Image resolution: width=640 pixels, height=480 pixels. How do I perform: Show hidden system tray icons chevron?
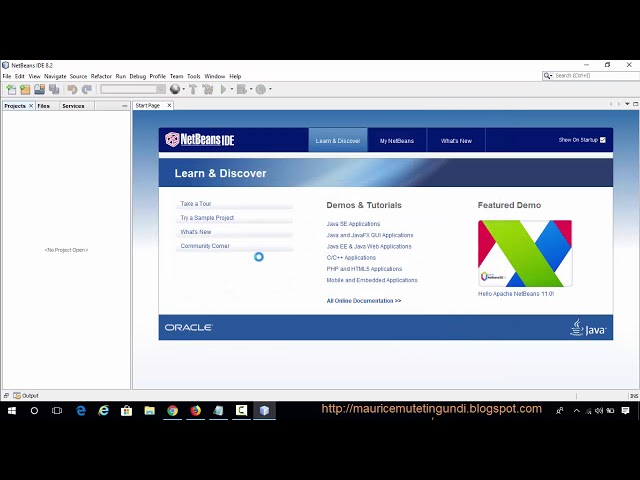576,411
